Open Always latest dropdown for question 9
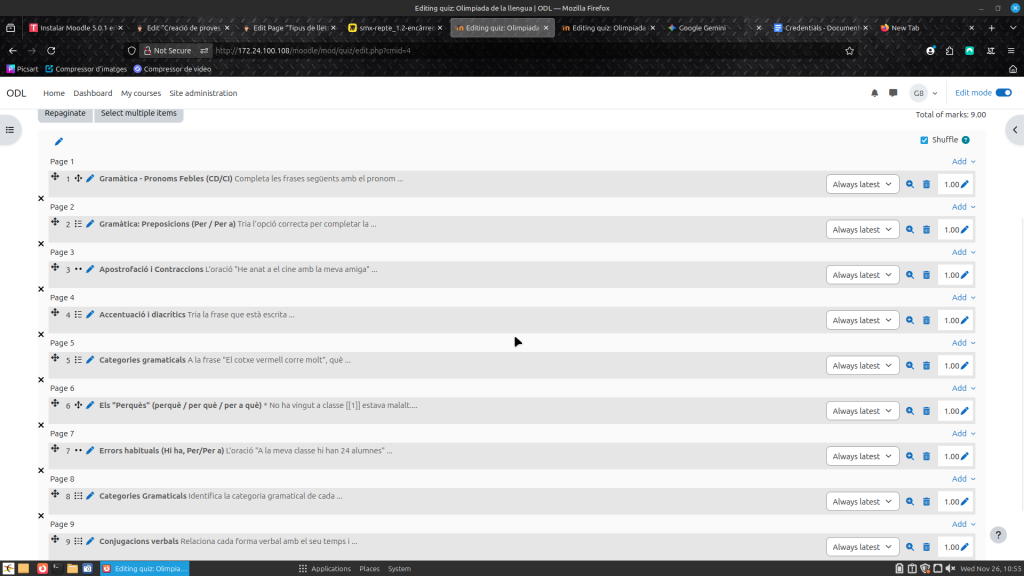This screenshot has width=1024, height=576. coord(862,547)
